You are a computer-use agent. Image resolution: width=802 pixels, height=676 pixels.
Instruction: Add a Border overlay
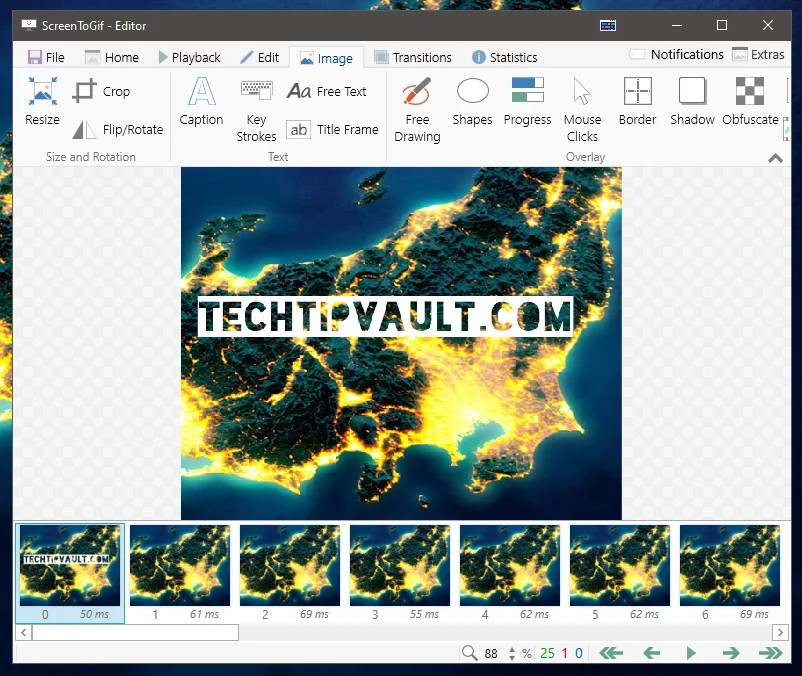click(637, 102)
